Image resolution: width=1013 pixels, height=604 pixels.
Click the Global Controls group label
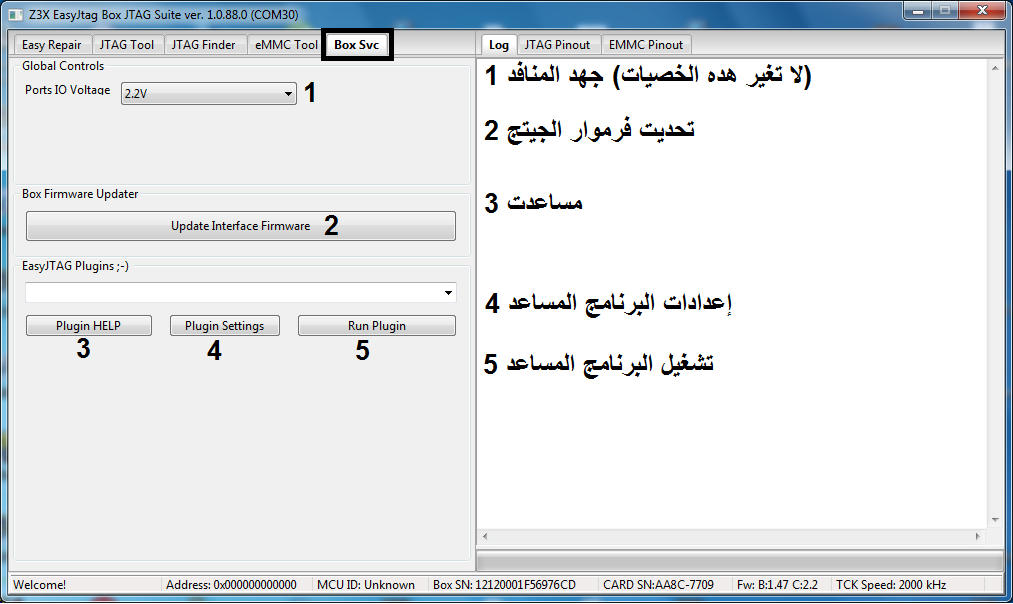[x=63, y=66]
